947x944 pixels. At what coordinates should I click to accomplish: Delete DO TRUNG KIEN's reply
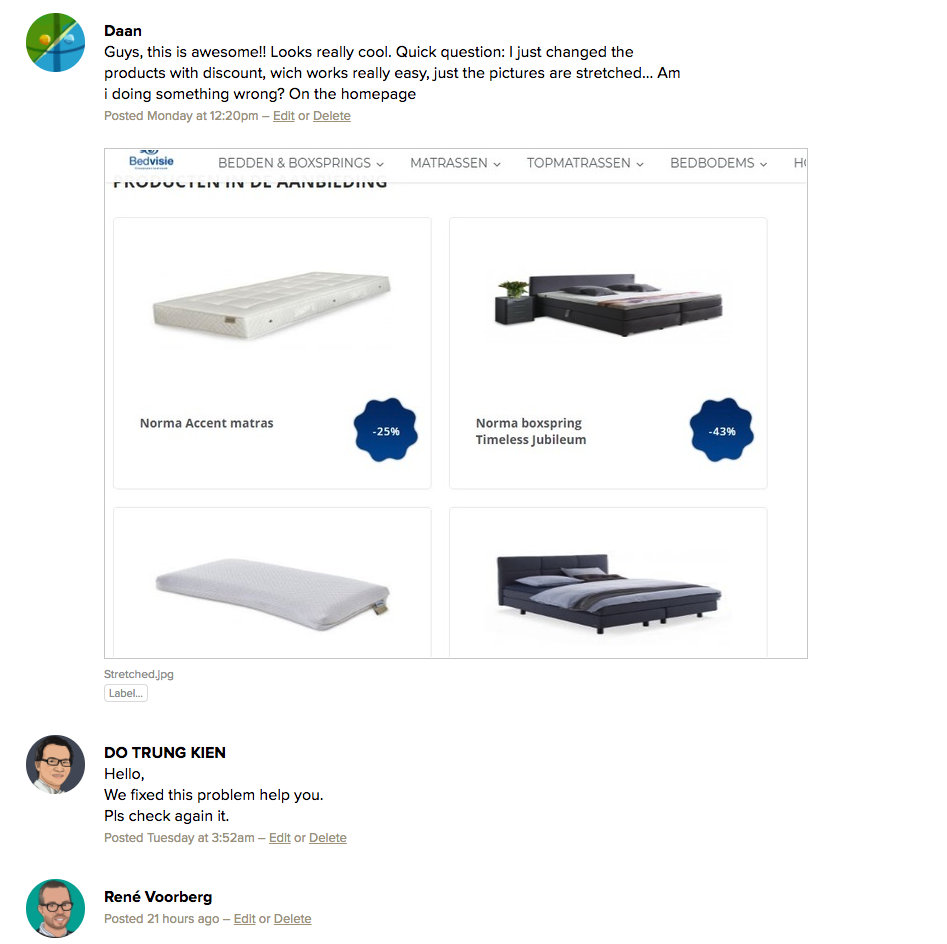328,838
